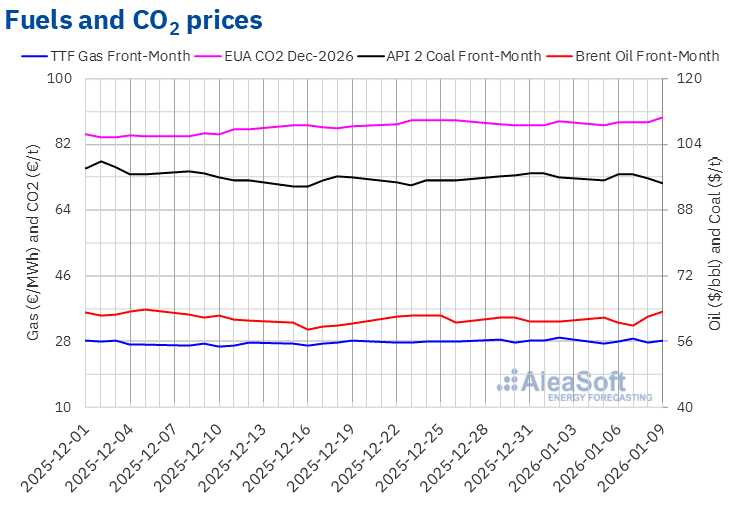Click the 72 tick label on right axis

[689, 276]
